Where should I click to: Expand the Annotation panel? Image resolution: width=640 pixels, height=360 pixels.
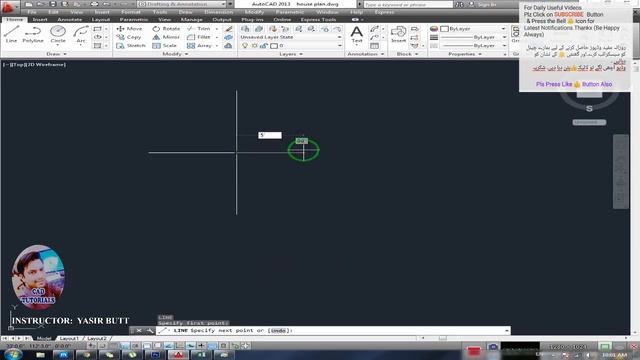(x=365, y=54)
